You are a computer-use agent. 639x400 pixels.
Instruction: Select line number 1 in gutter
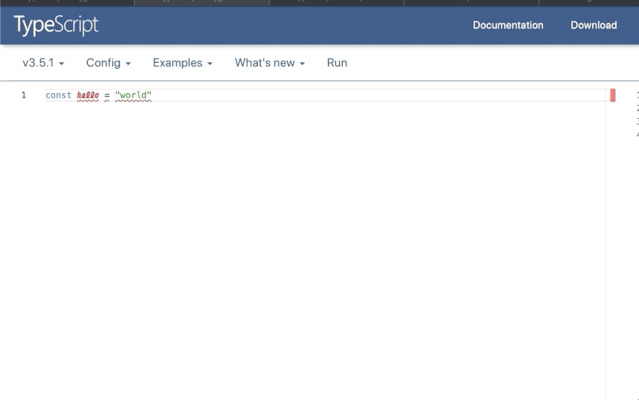click(24, 95)
